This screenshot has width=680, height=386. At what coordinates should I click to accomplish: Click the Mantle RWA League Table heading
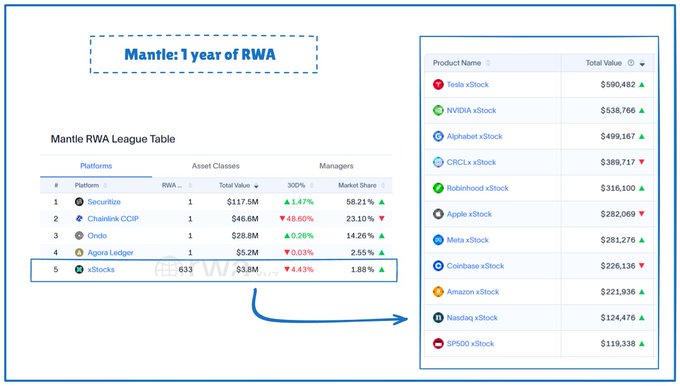[113, 139]
